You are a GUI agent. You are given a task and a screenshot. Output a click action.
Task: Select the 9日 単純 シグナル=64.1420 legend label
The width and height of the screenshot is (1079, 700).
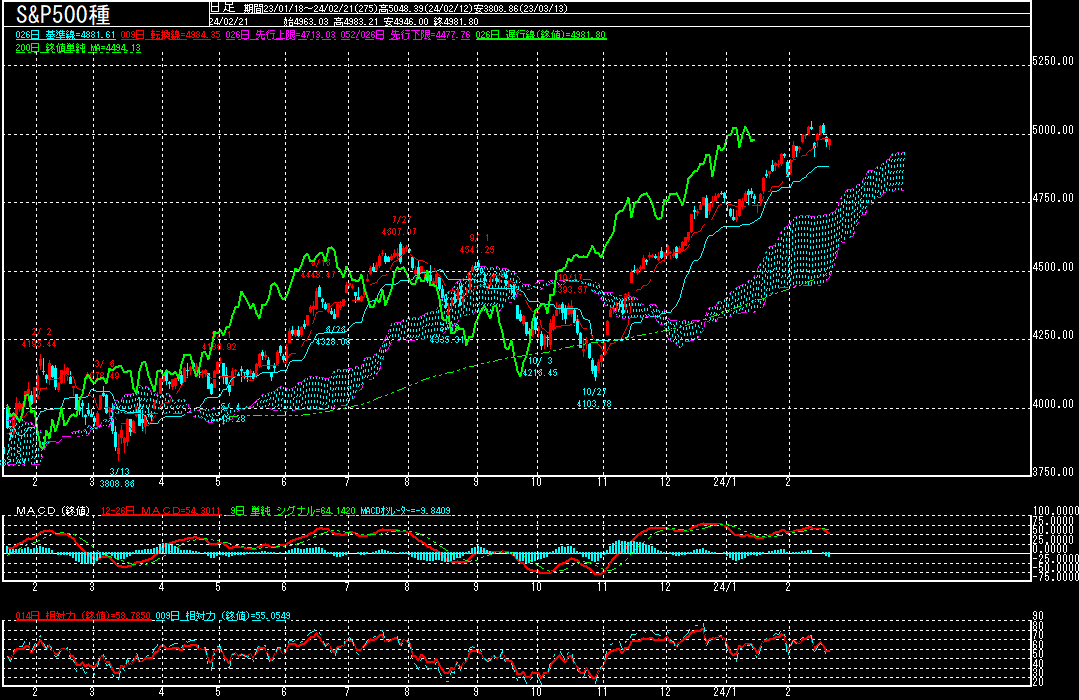[x=292, y=511]
